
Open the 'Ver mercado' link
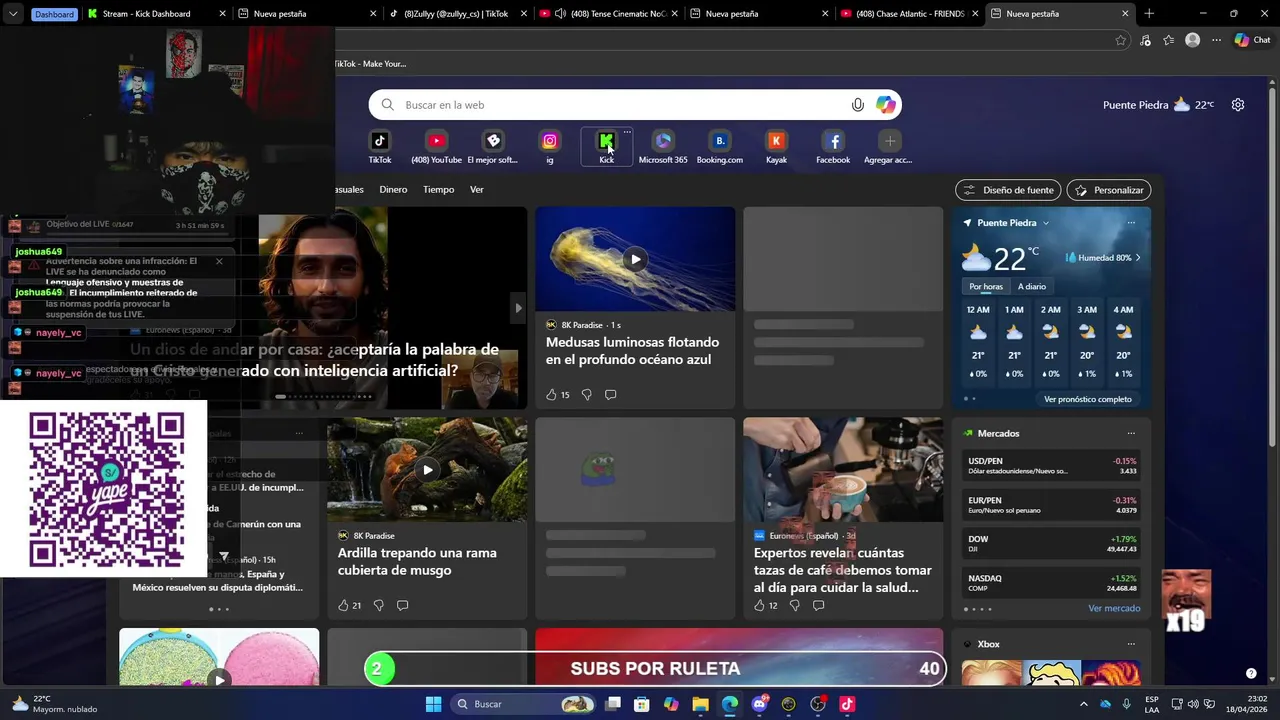point(1114,608)
